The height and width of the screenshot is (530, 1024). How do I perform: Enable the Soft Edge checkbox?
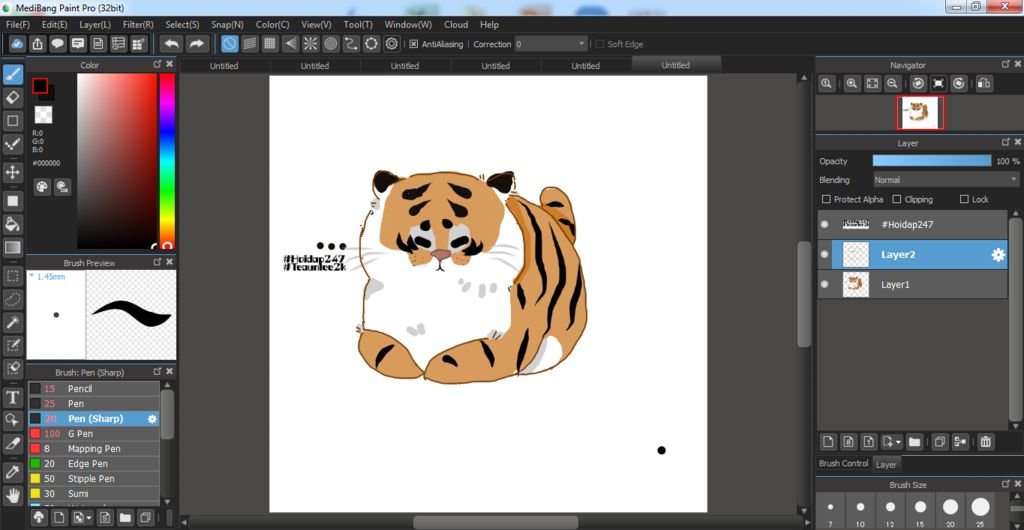pos(600,44)
